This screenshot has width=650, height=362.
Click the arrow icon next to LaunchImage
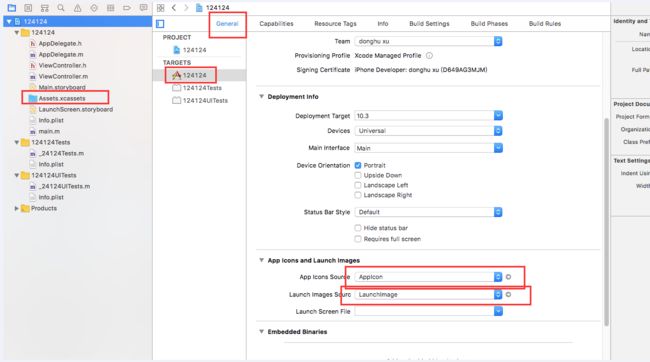(x=508, y=294)
